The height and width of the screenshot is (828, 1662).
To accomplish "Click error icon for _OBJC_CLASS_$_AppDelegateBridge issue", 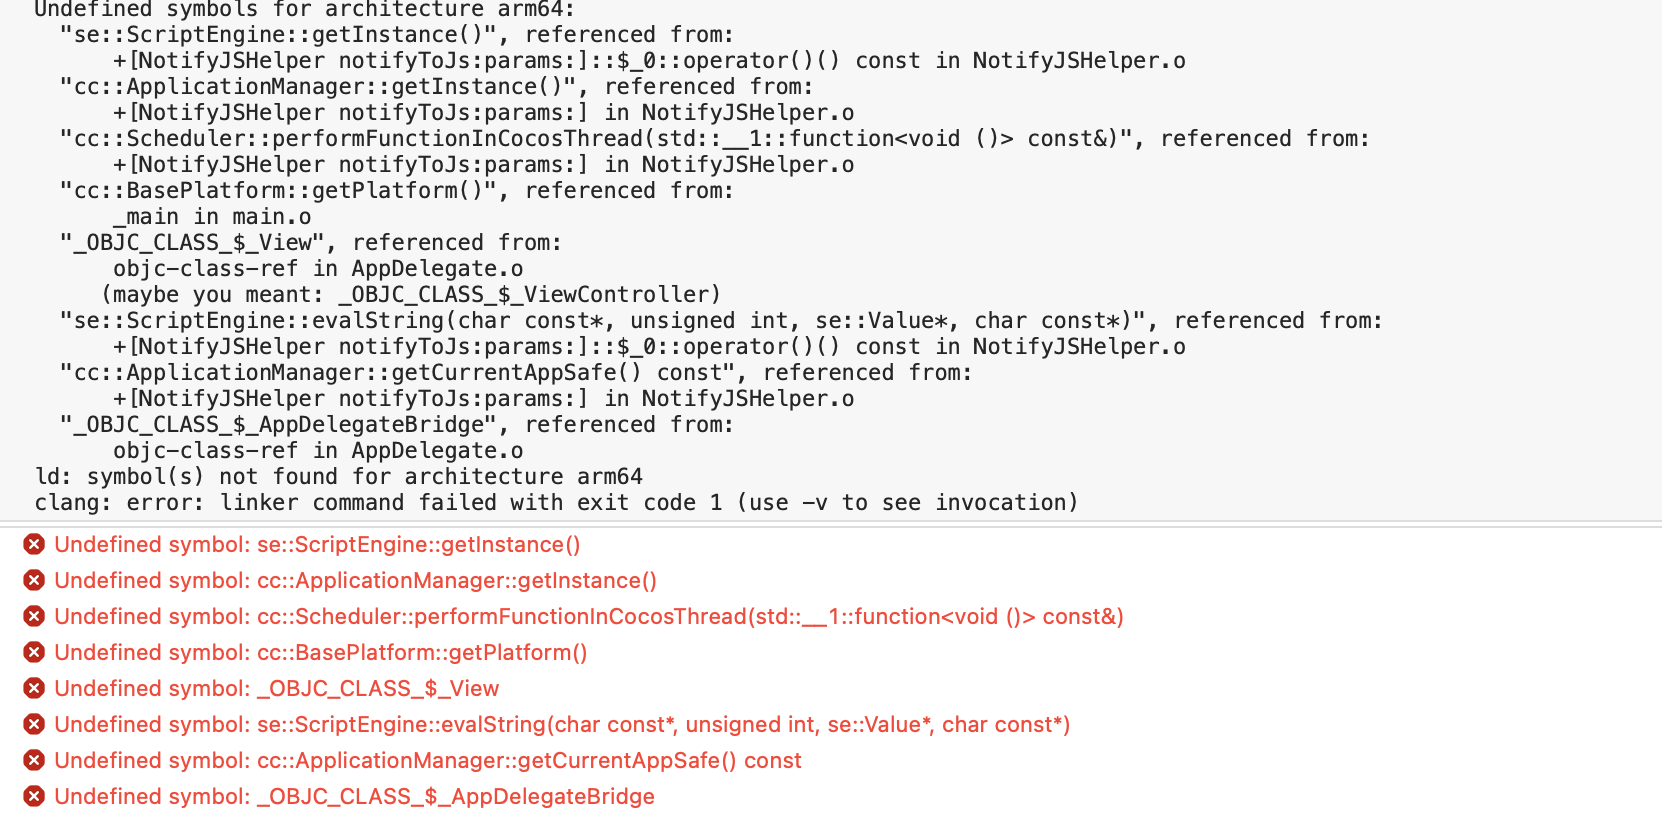I will (34, 796).
